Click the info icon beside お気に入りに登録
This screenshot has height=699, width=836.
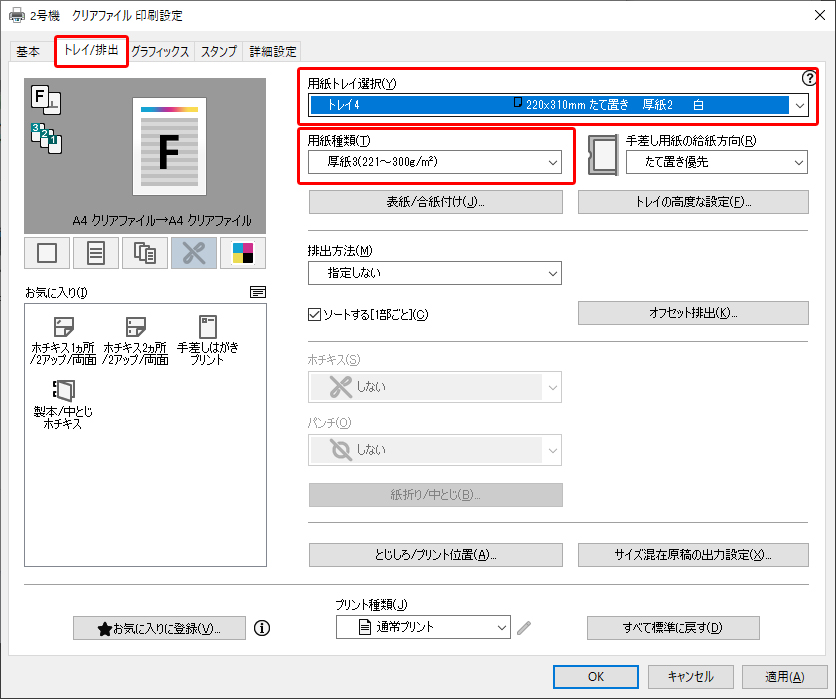(262, 628)
